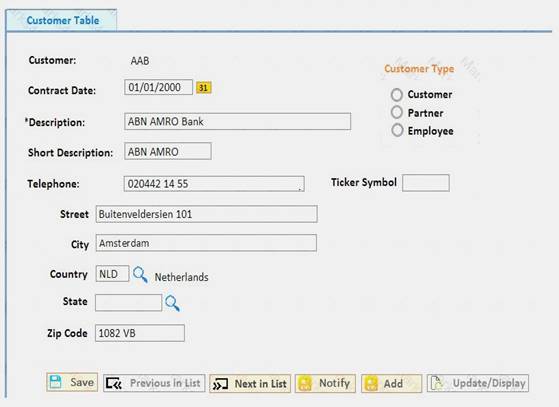The height and width of the screenshot is (407, 559).
Task: Click the Next in List button
Action: (x=250, y=384)
